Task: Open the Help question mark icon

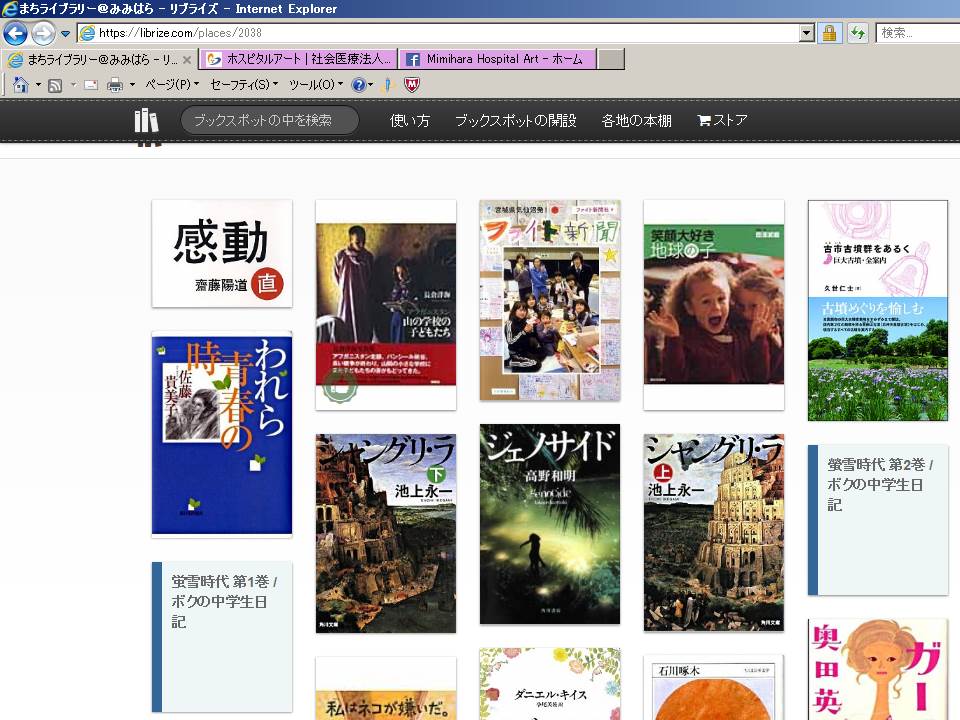Action: (x=358, y=85)
